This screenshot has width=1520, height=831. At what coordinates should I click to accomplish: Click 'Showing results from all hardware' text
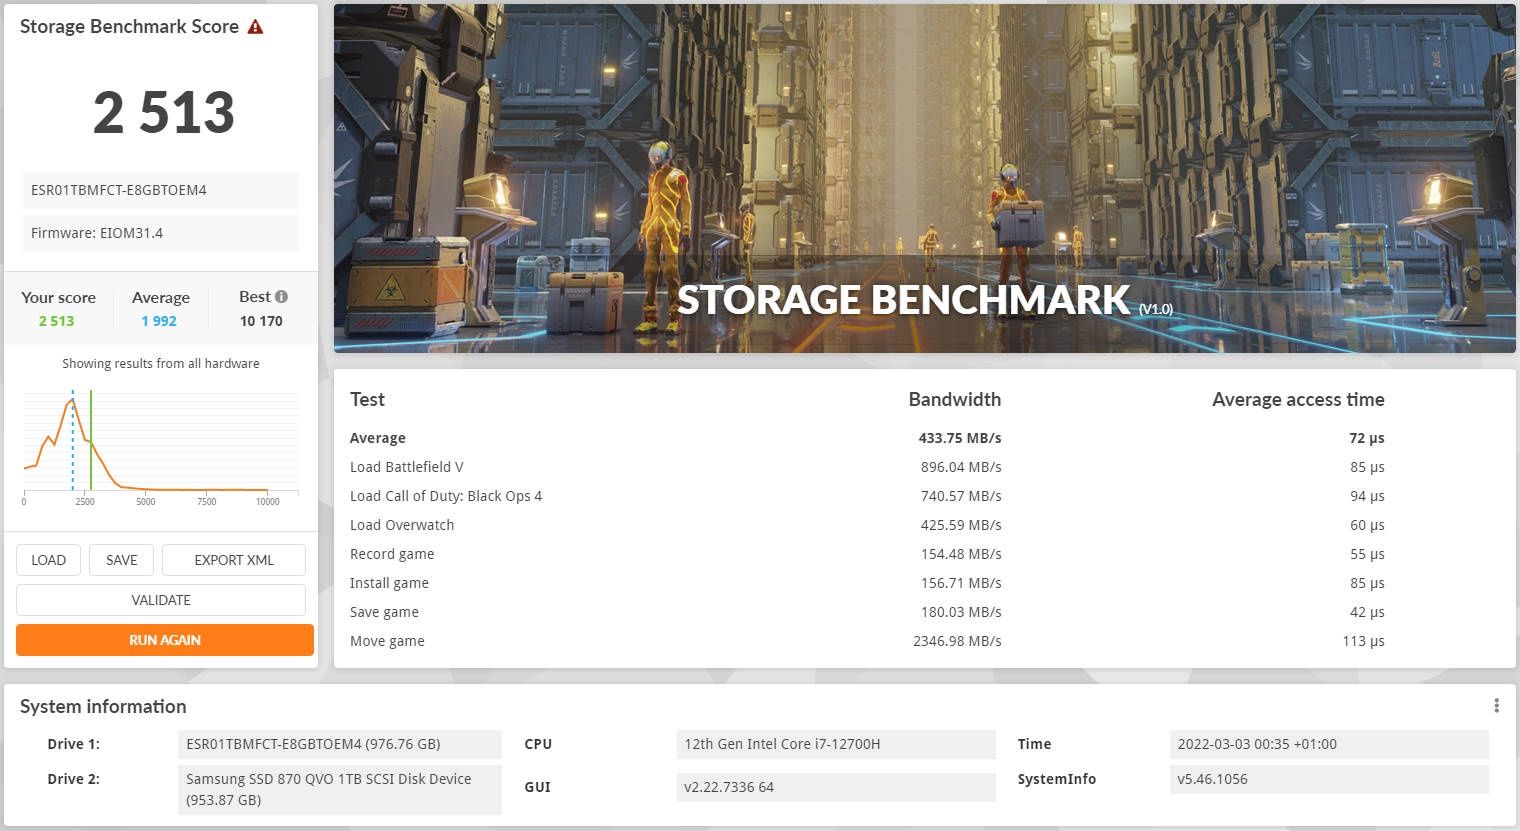pos(161,363)
